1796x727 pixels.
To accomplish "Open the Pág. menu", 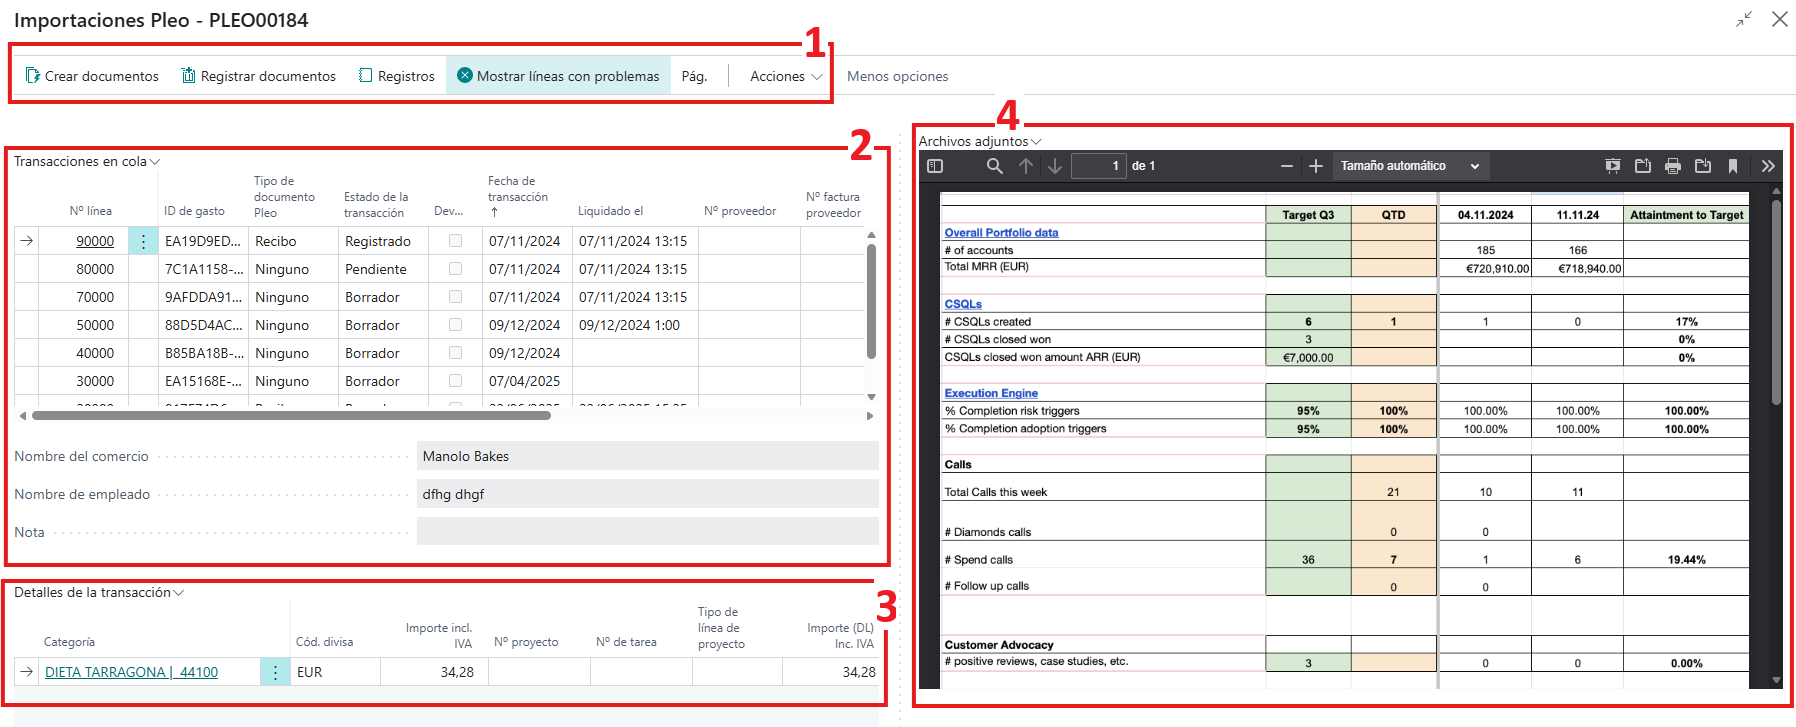I will coord(694,76).
